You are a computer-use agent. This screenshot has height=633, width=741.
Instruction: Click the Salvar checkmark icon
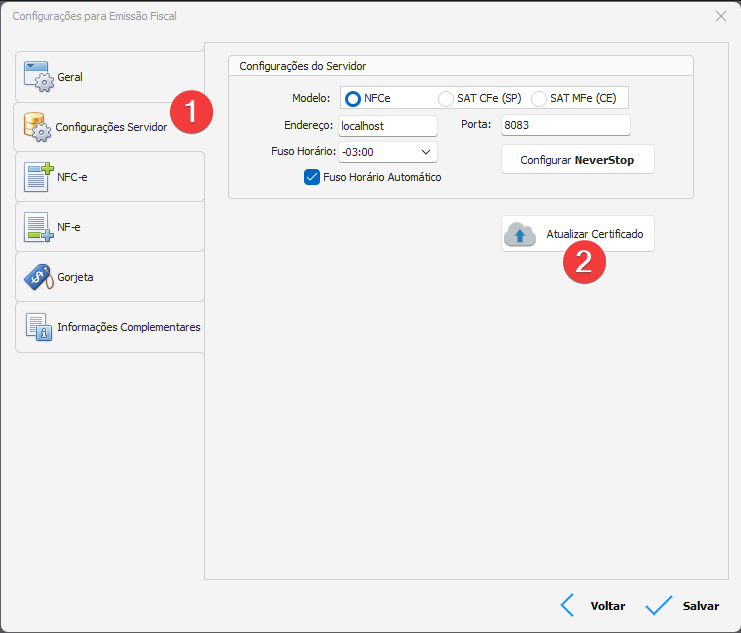659,605
